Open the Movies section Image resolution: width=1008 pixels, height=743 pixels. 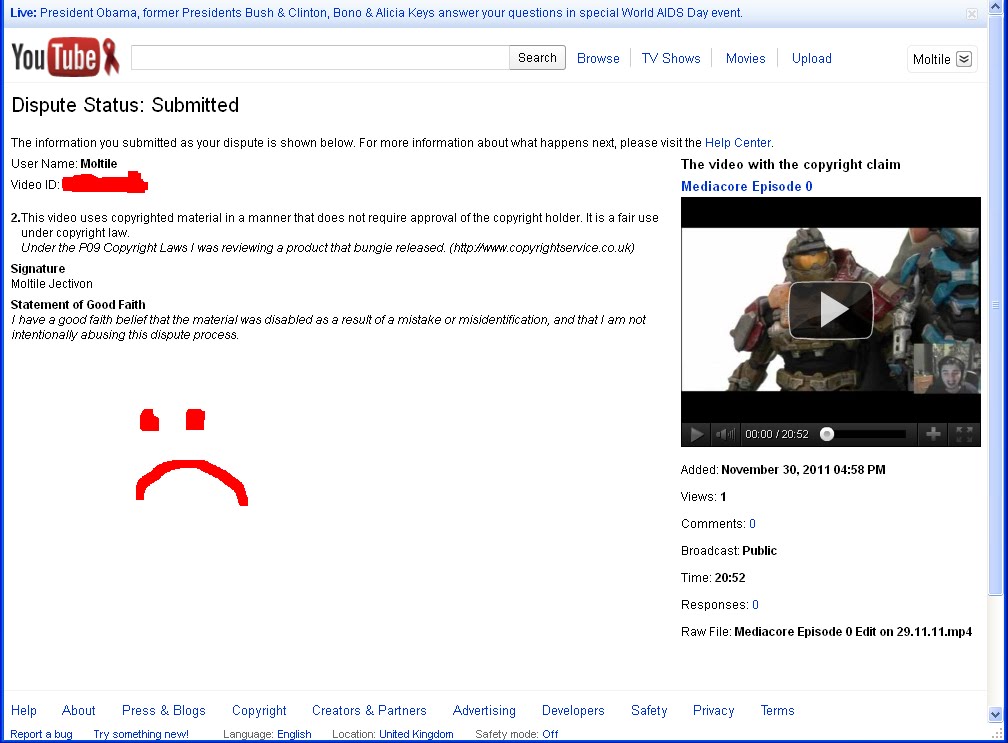(x=745, y=58)
